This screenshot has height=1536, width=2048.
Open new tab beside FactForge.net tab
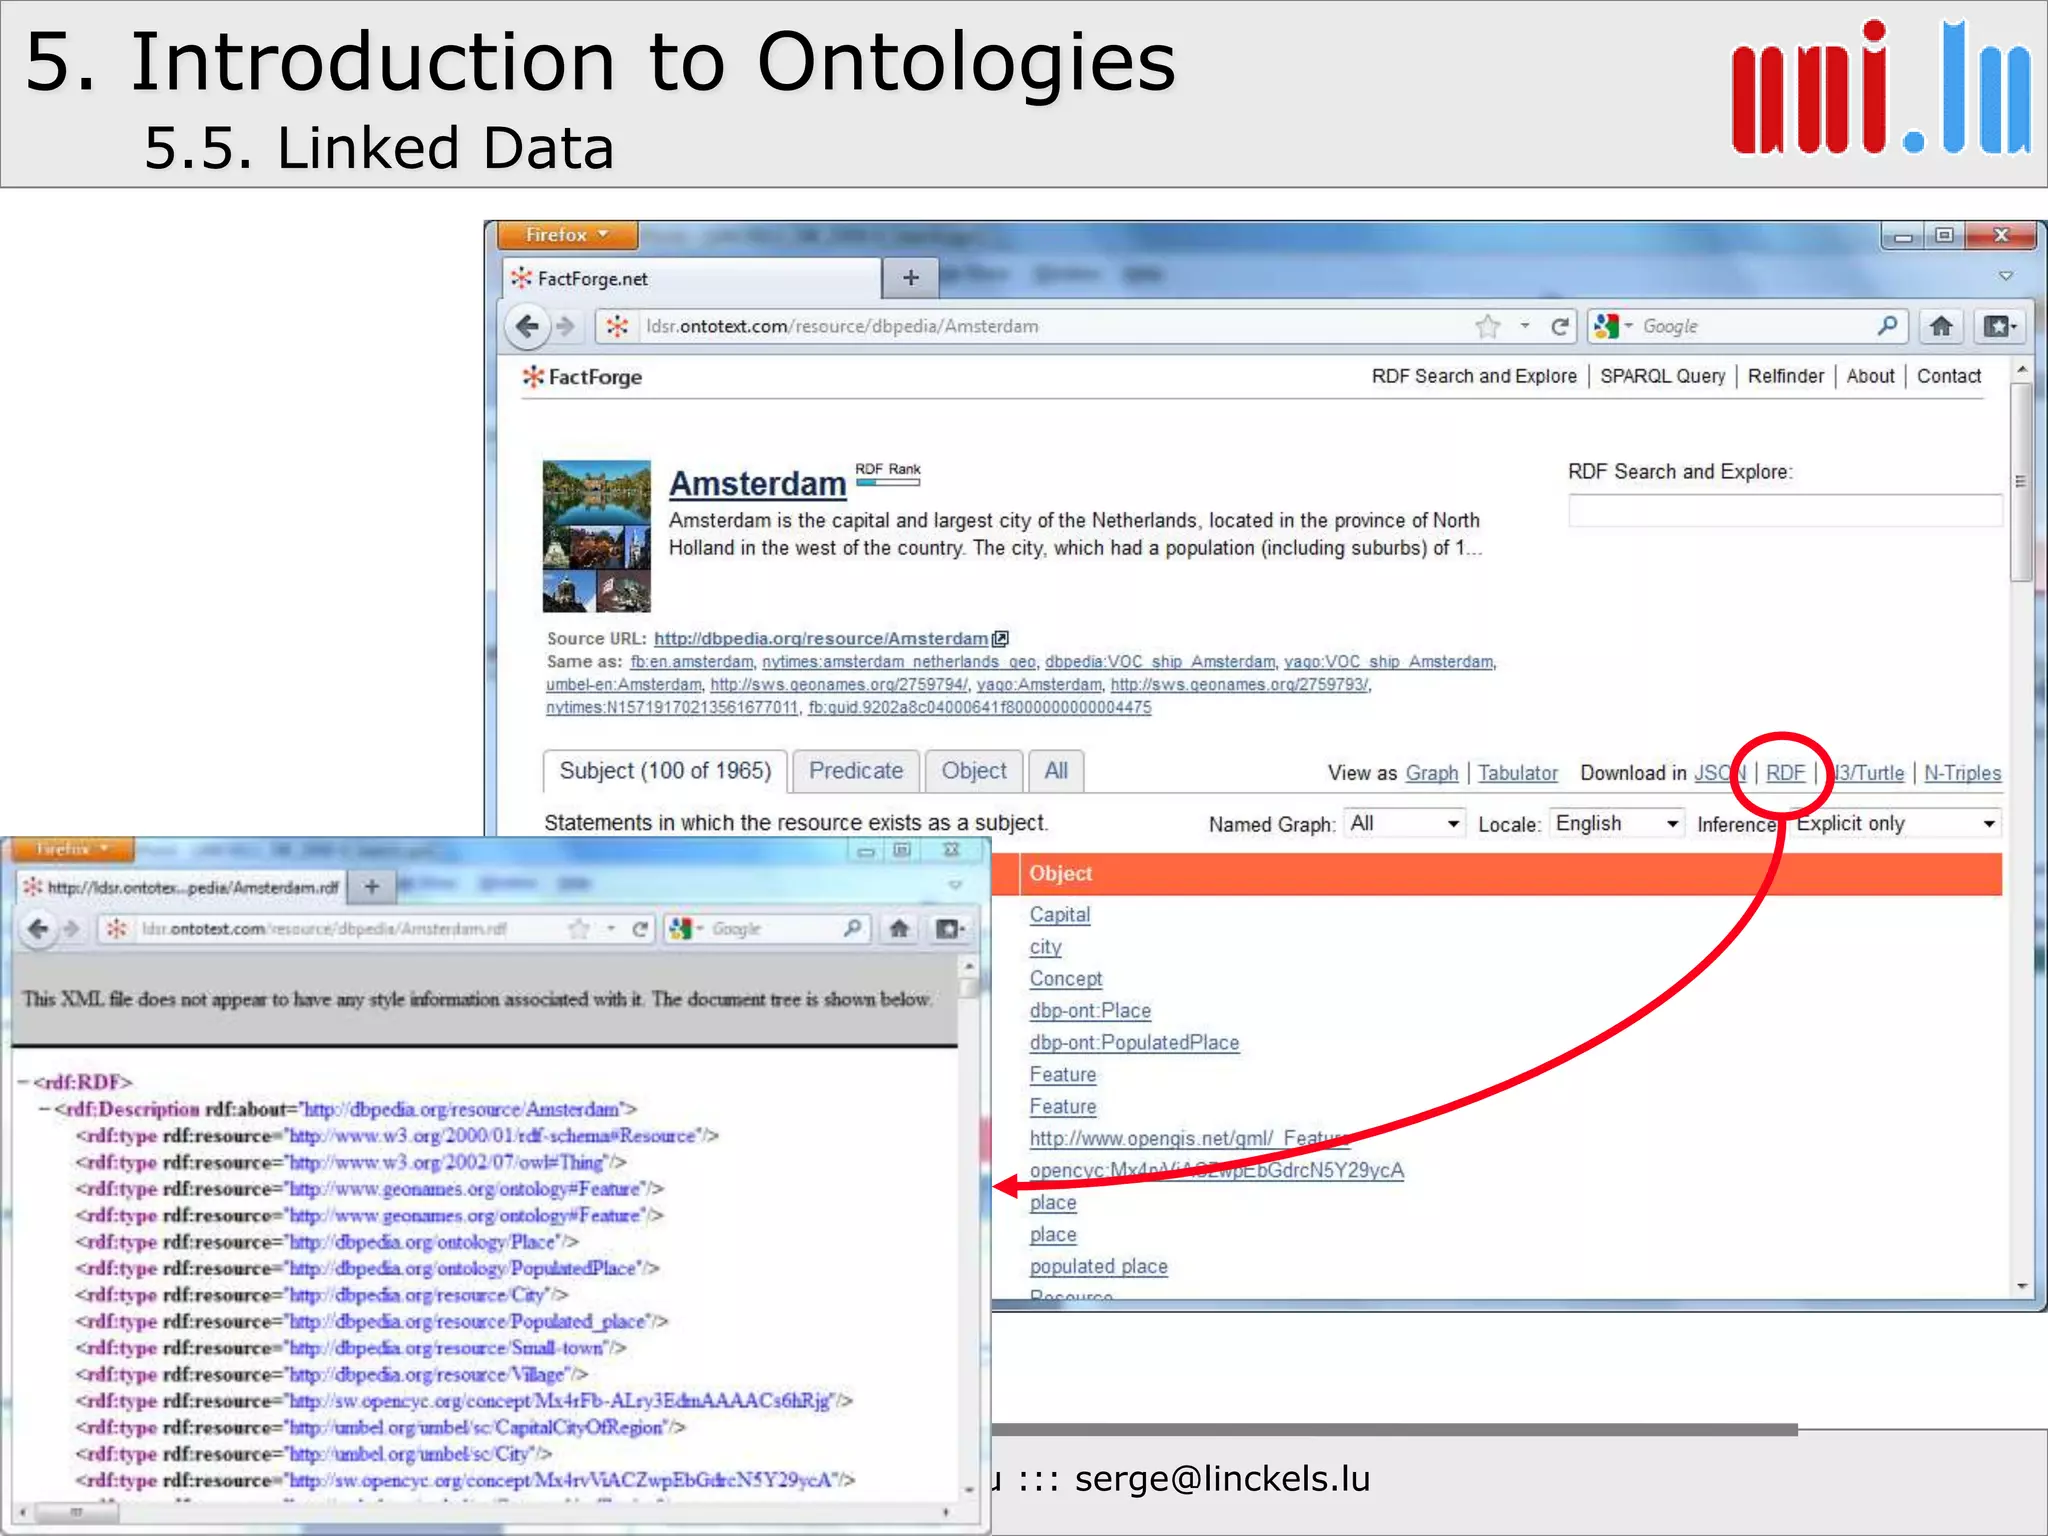click(x=910, y=278)
